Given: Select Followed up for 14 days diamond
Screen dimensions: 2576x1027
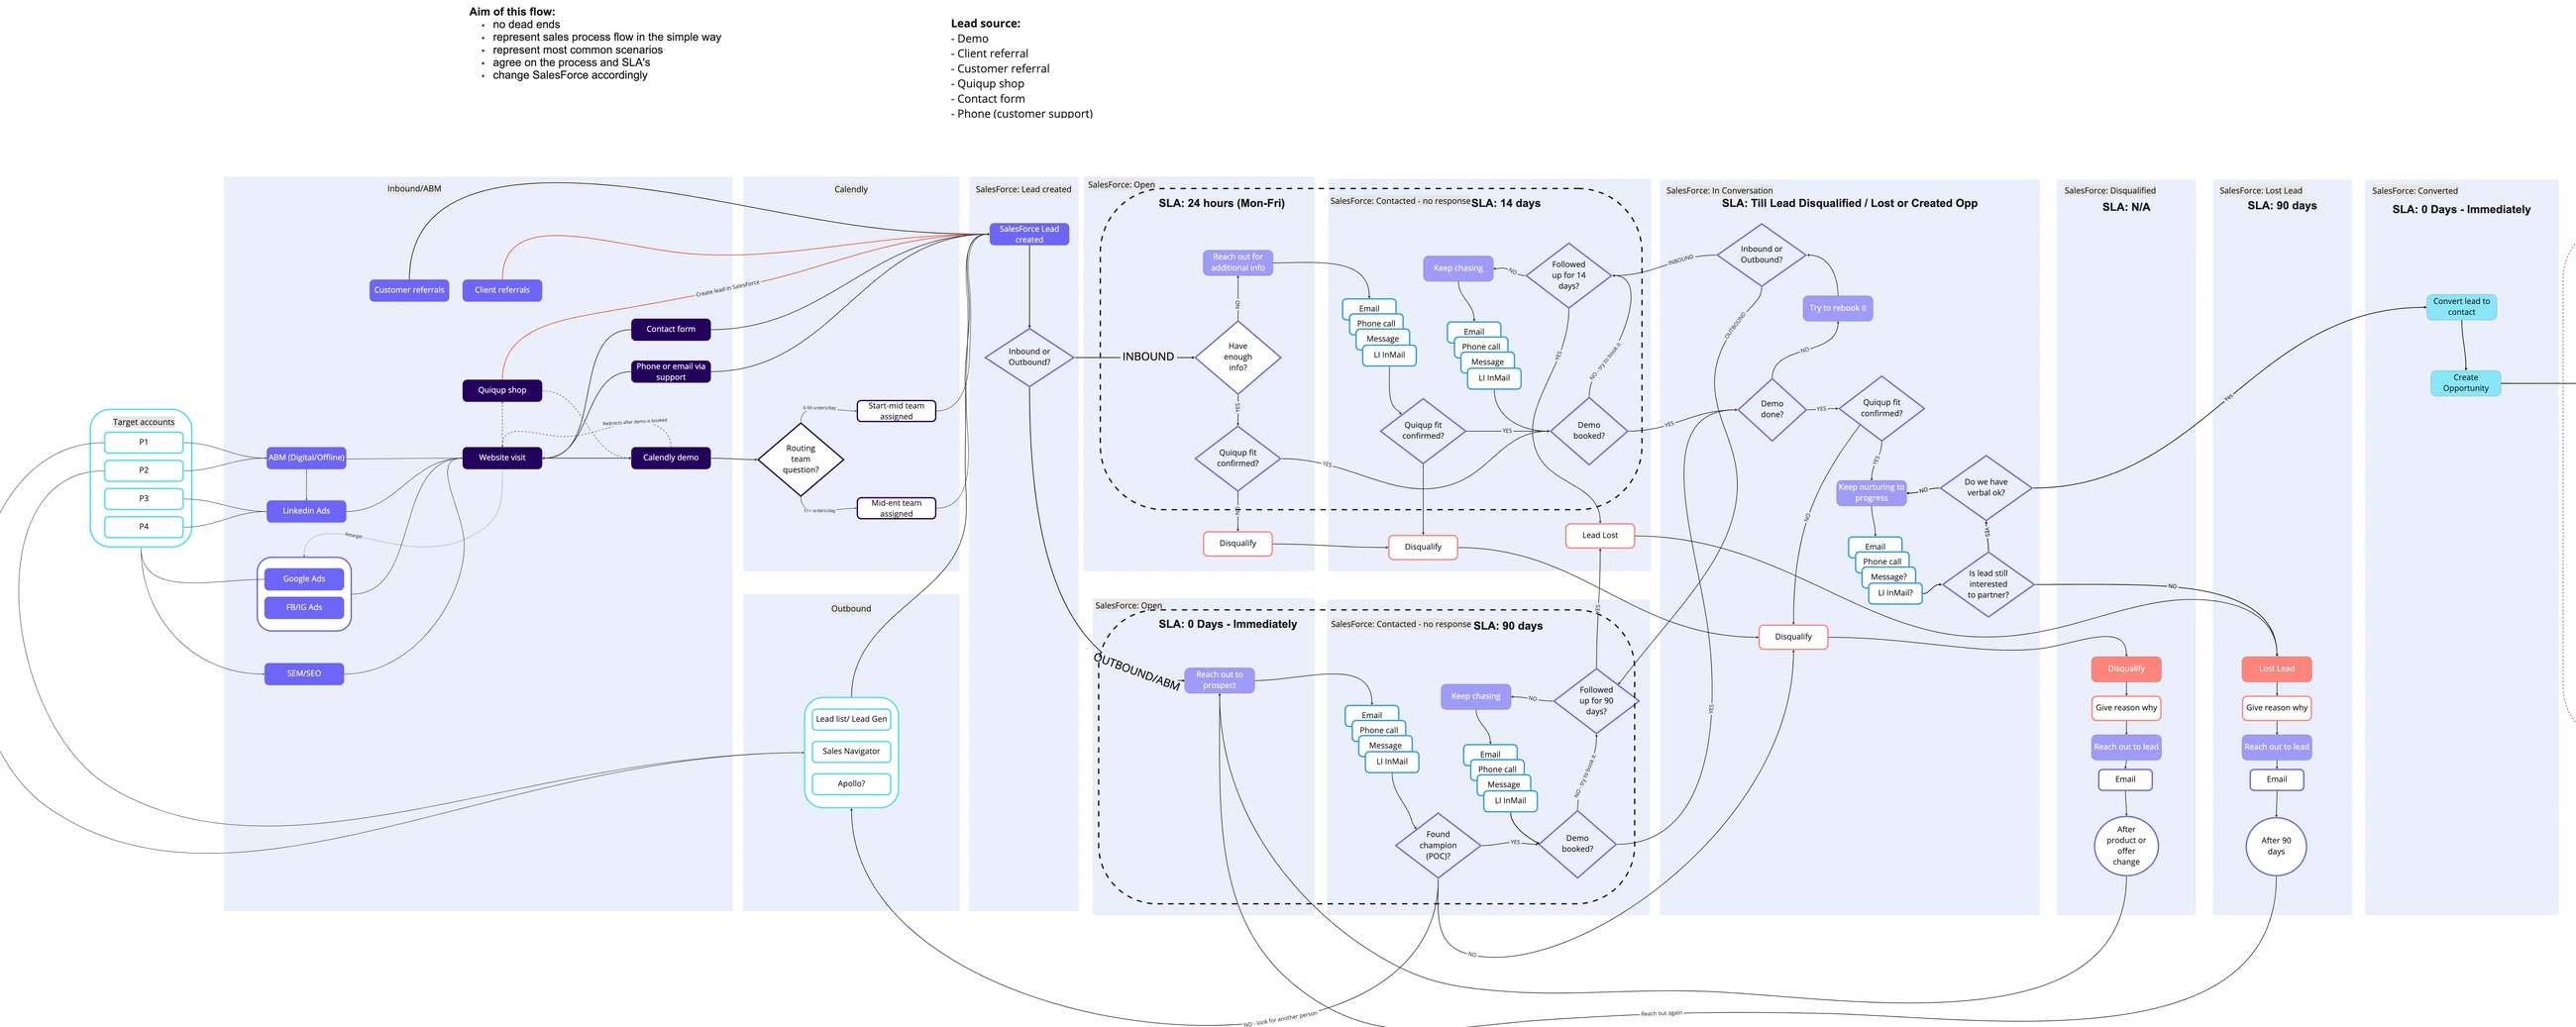Looking at the screenshot, I should click(1569, 276).
